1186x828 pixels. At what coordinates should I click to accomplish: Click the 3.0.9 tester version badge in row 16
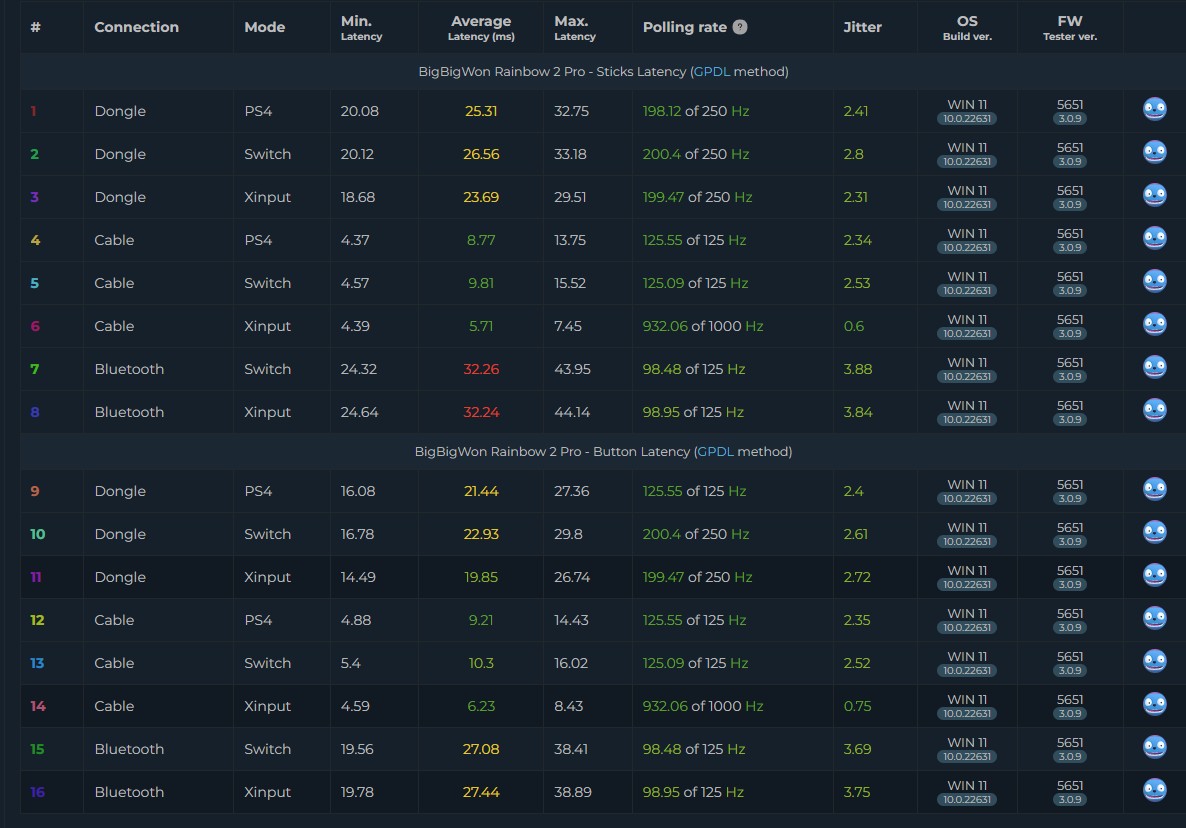tap(1070, 800)
